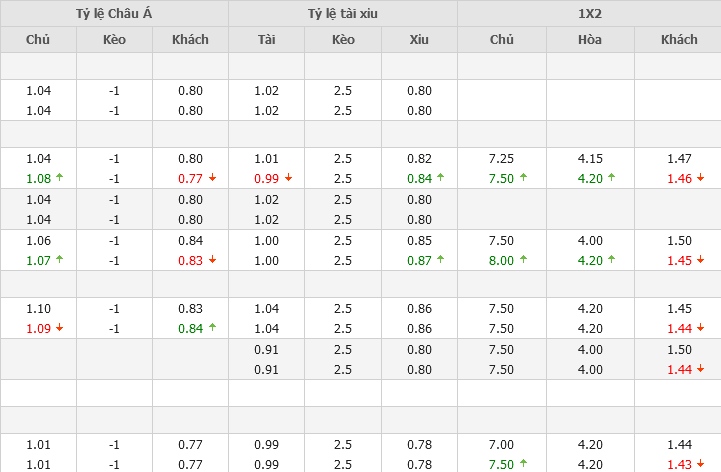Select the 1X2 header
The width and height of the screenshot is (721, 472).
[x=589, y=13]
